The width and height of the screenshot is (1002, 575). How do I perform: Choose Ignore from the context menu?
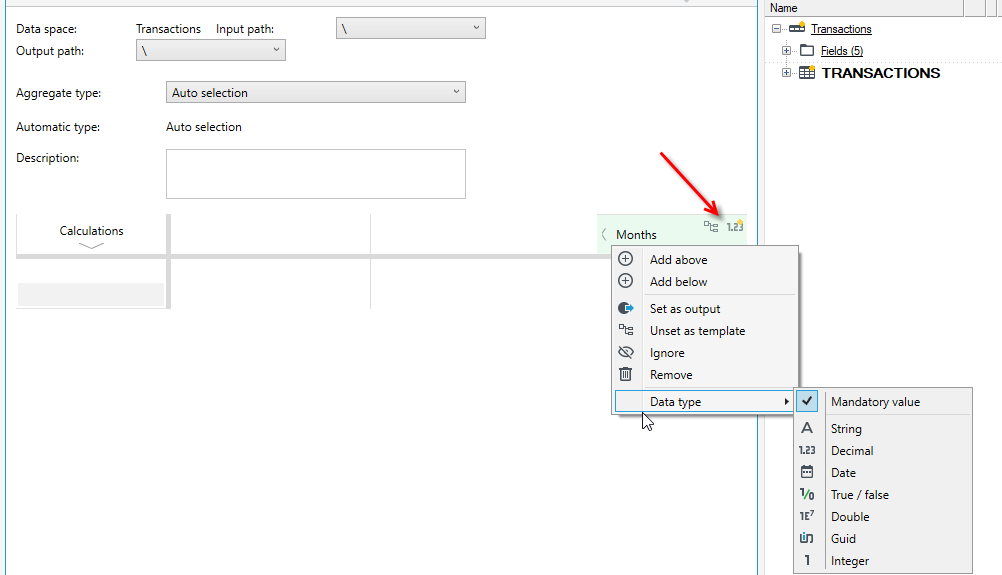tap(705, 353)
